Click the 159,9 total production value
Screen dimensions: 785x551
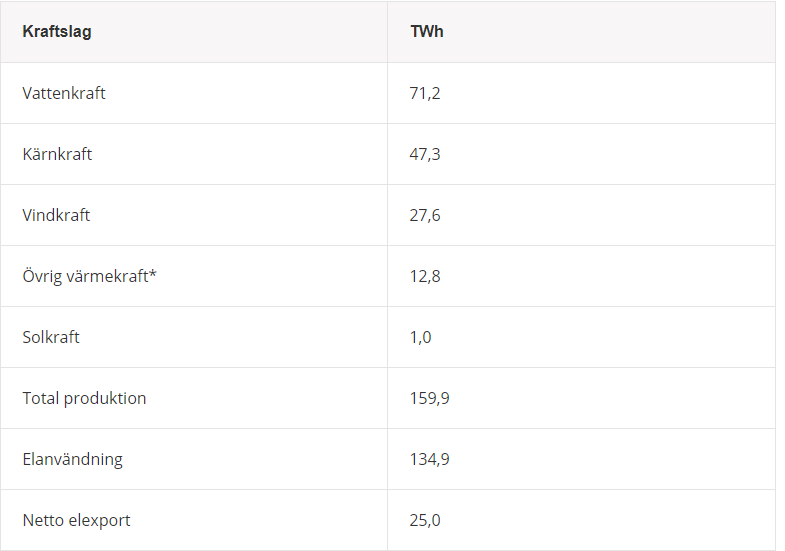coord(430,398)
